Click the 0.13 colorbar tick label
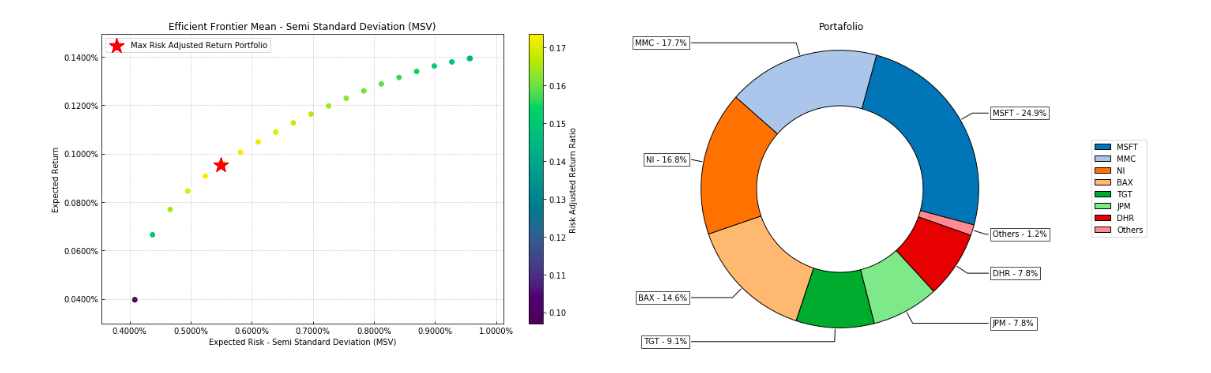Viewport: 1211px width, 373px height. [x=558, y=200]
